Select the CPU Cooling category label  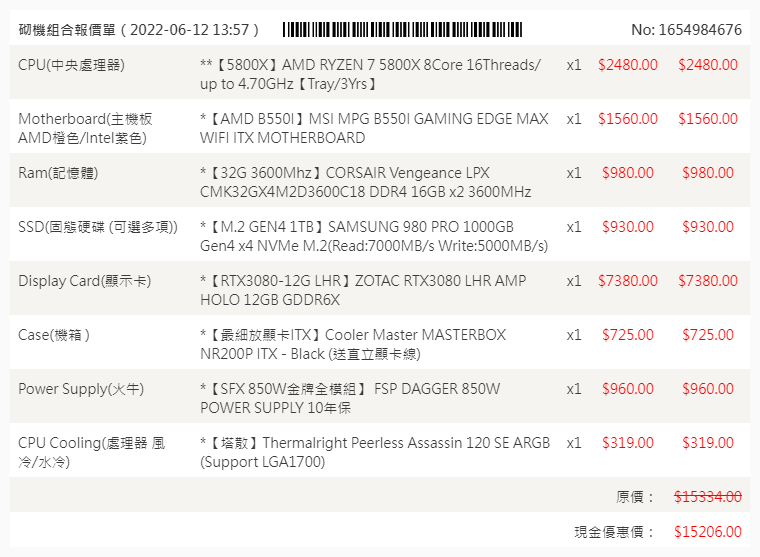(x=92, y=452)
